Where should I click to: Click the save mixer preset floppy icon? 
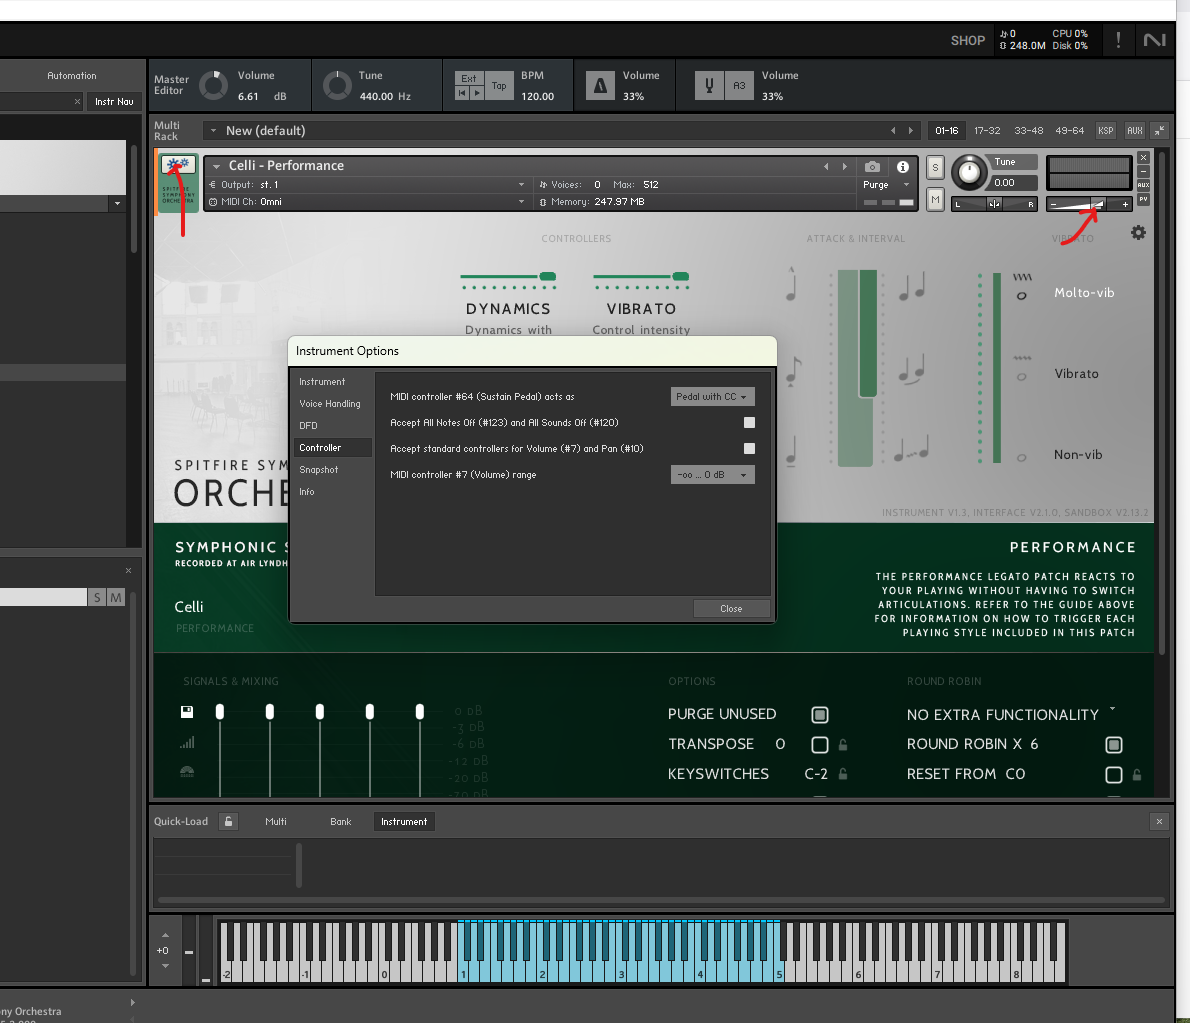187,712
